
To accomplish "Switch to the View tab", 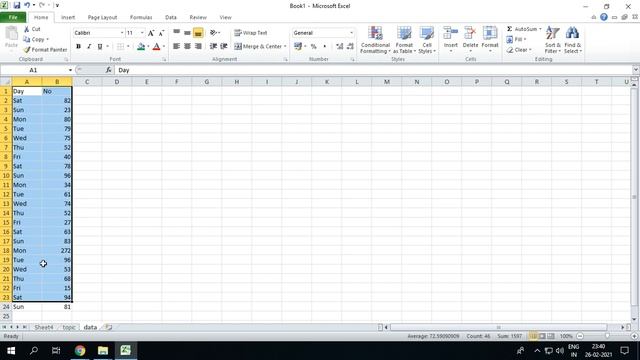I will pos(225,17).
